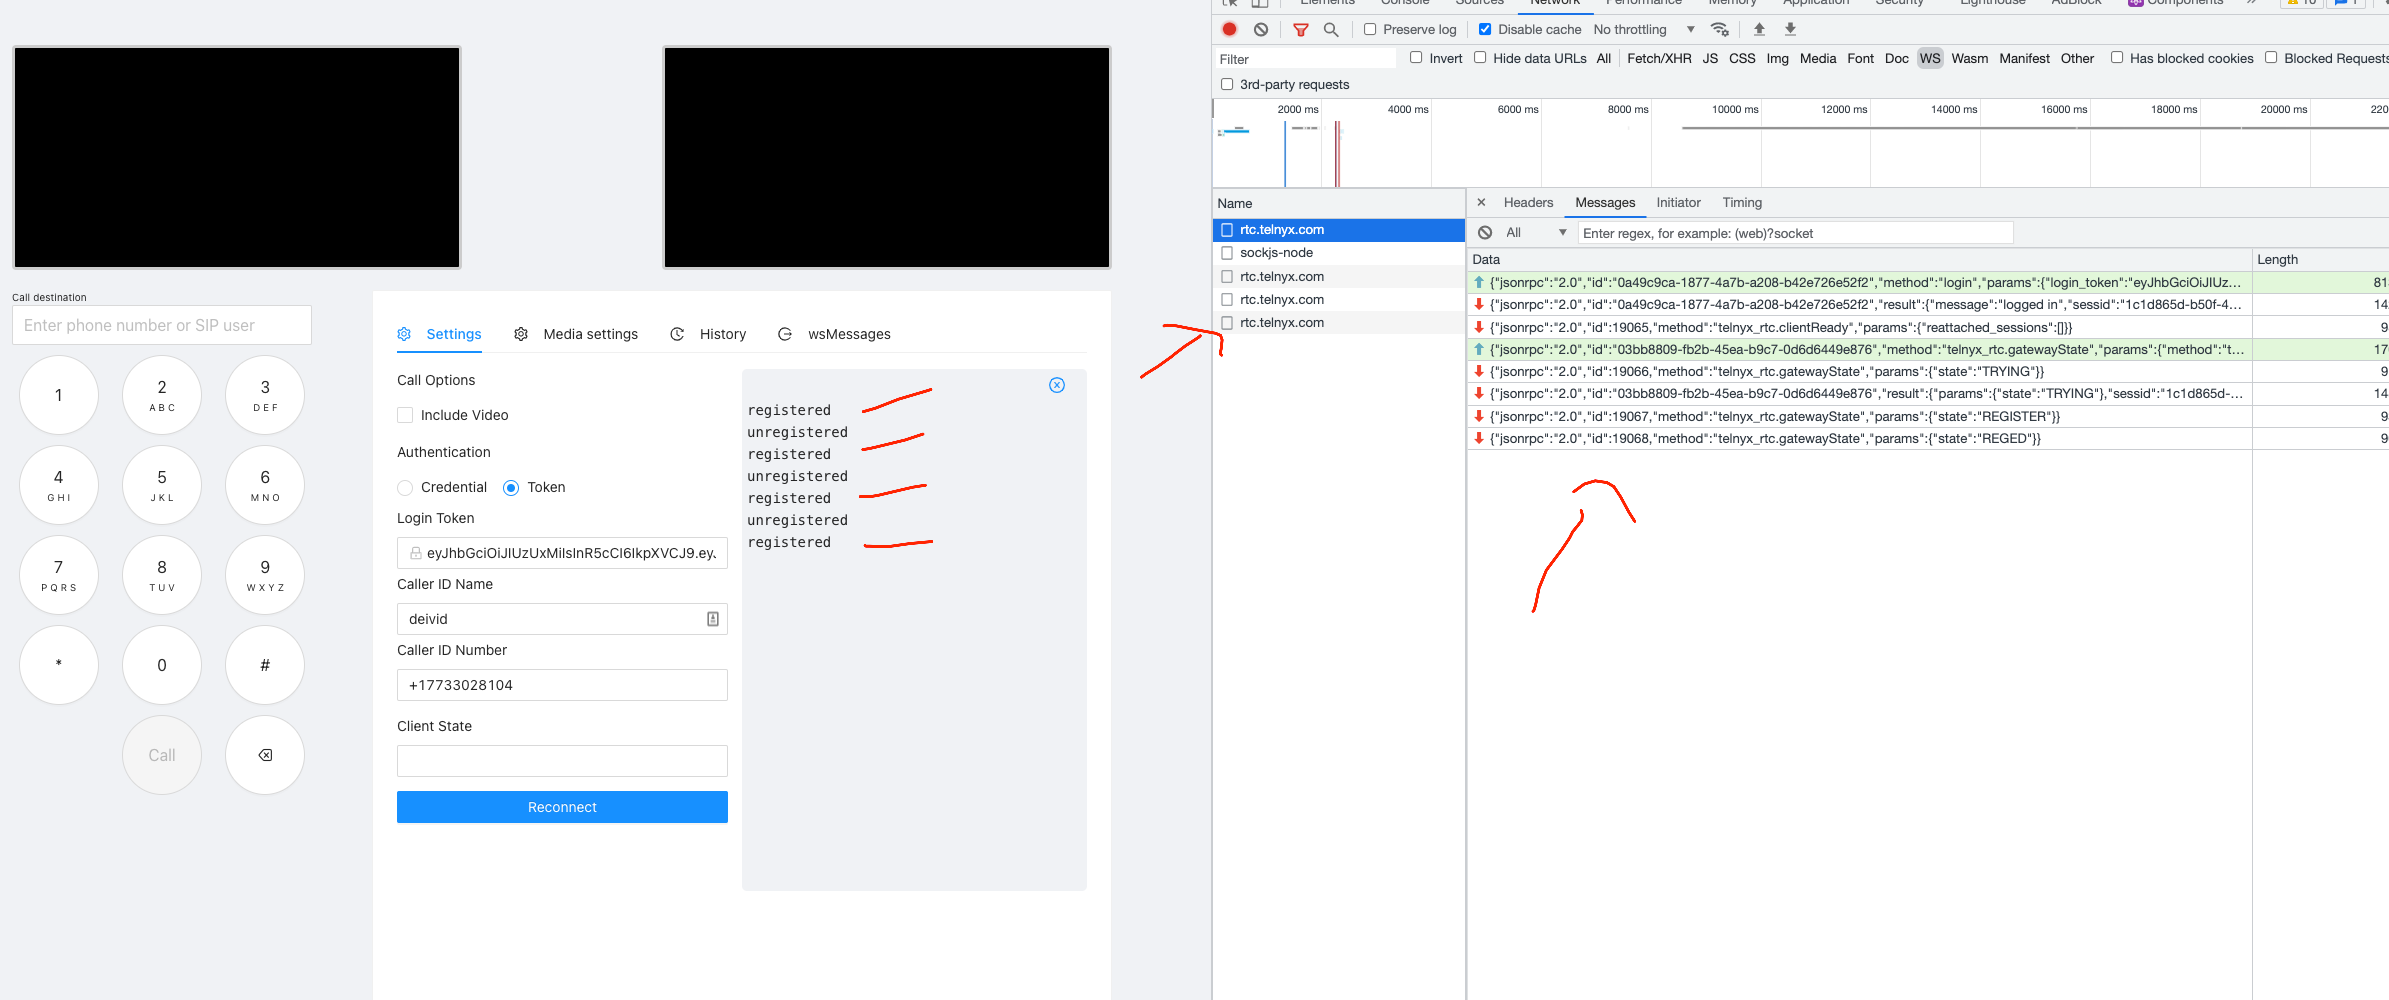This screenshot has width=2389, height=1000.
Task: Click the phone number destination field
Action: click(x=160, y=324)
